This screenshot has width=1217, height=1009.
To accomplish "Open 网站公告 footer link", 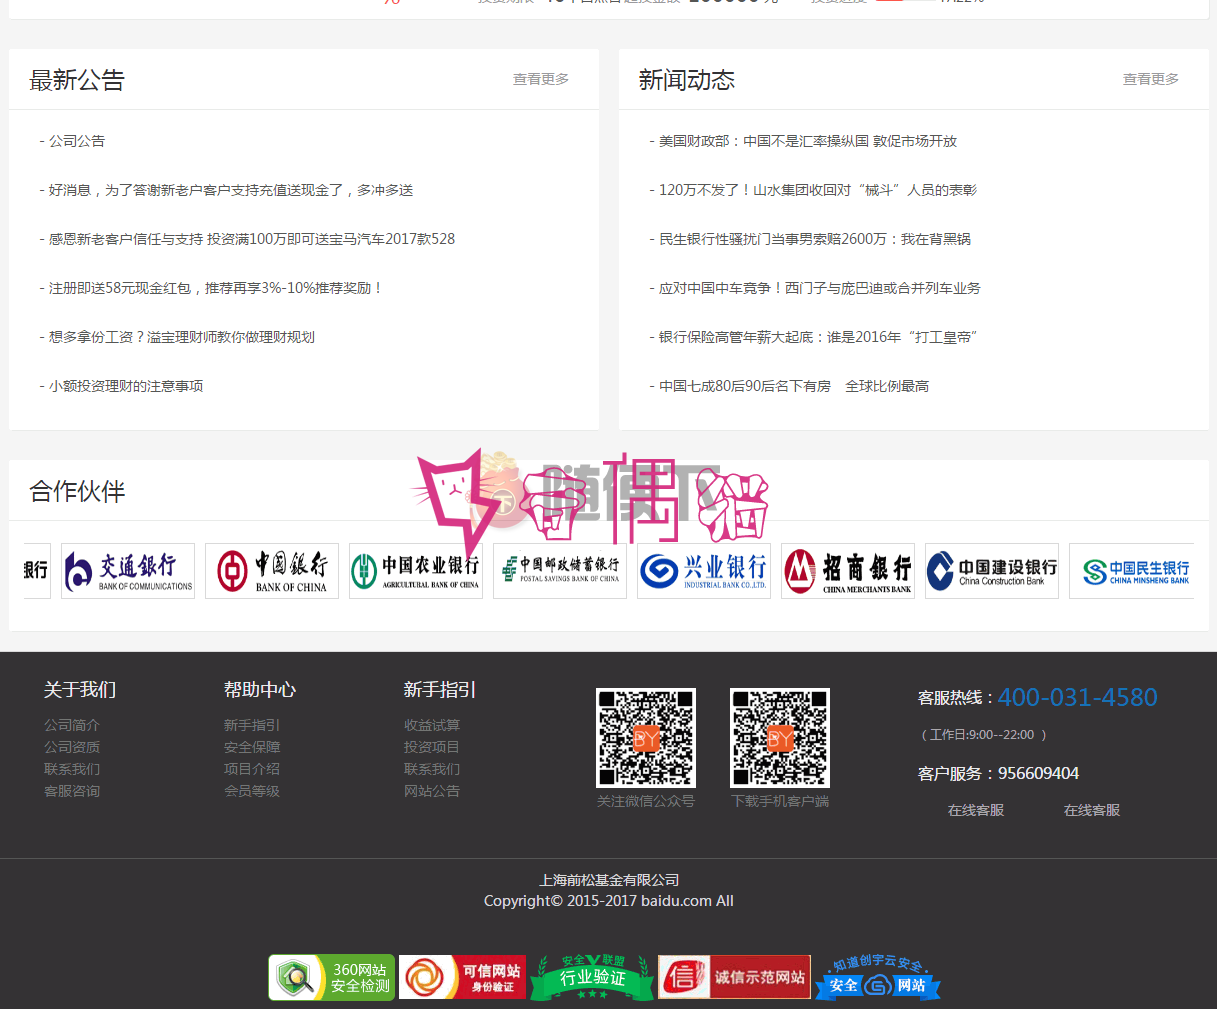I will click(432, 791).
